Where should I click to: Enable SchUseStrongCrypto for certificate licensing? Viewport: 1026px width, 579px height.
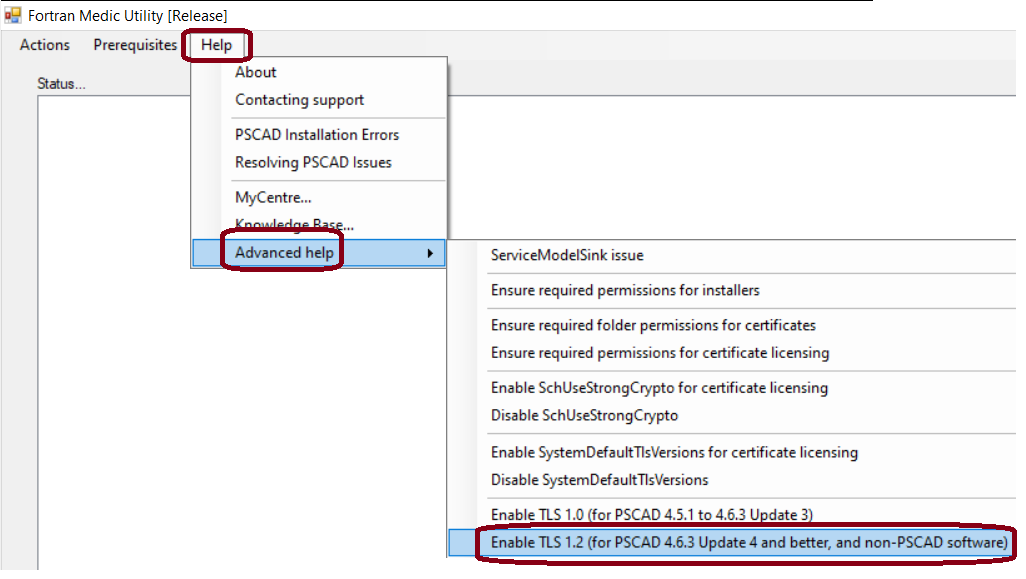click(x=659, y=388)
